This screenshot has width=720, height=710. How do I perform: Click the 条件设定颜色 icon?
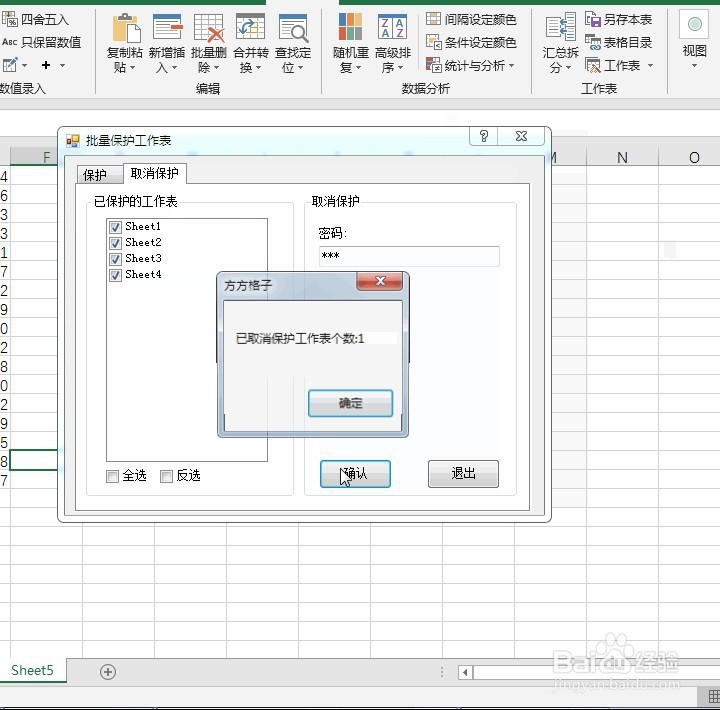pos(433,42)
